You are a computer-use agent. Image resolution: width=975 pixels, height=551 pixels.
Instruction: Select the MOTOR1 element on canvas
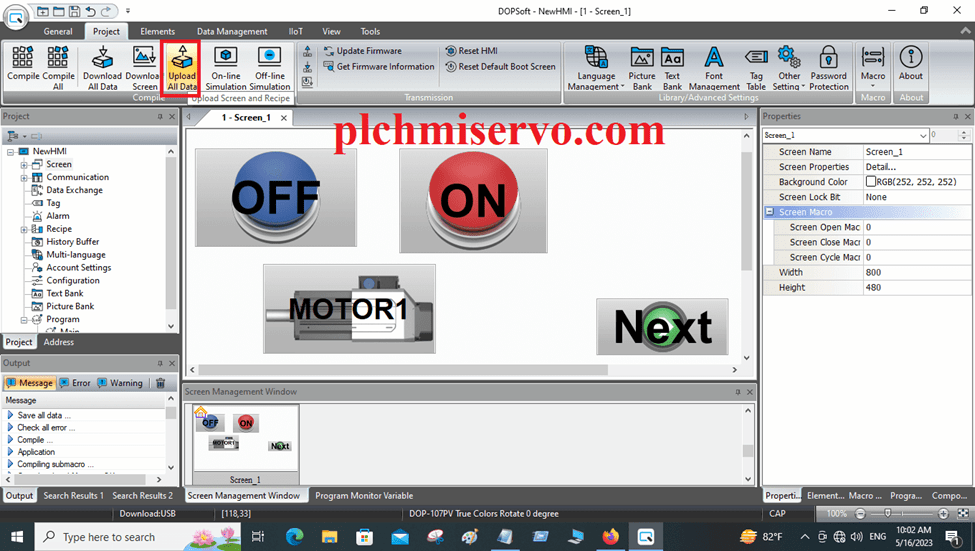coord(349,309)
